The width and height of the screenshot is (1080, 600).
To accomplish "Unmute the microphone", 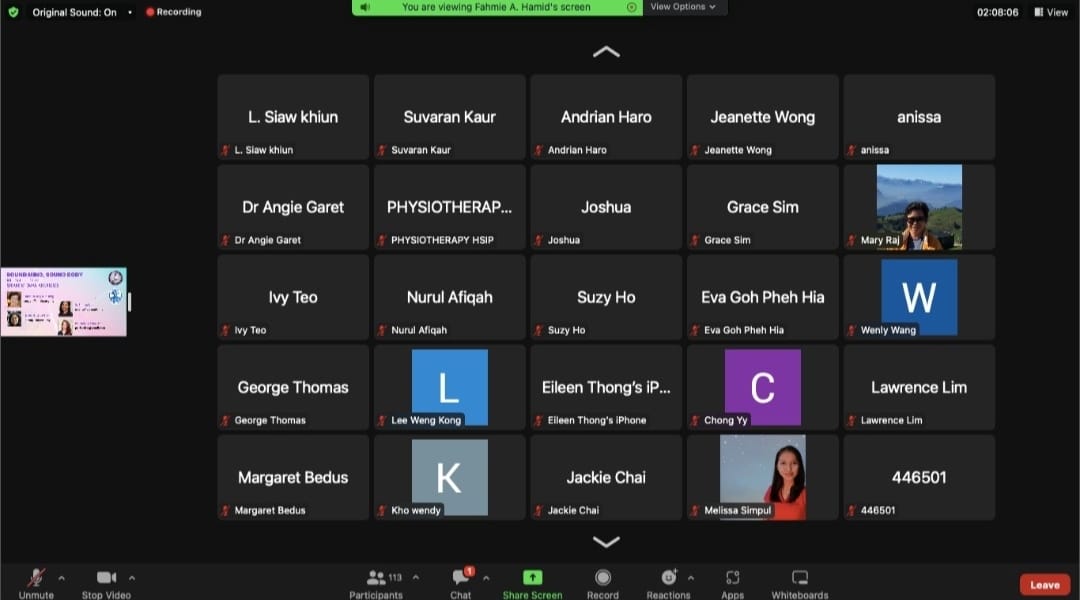I will tap(36, 578).
